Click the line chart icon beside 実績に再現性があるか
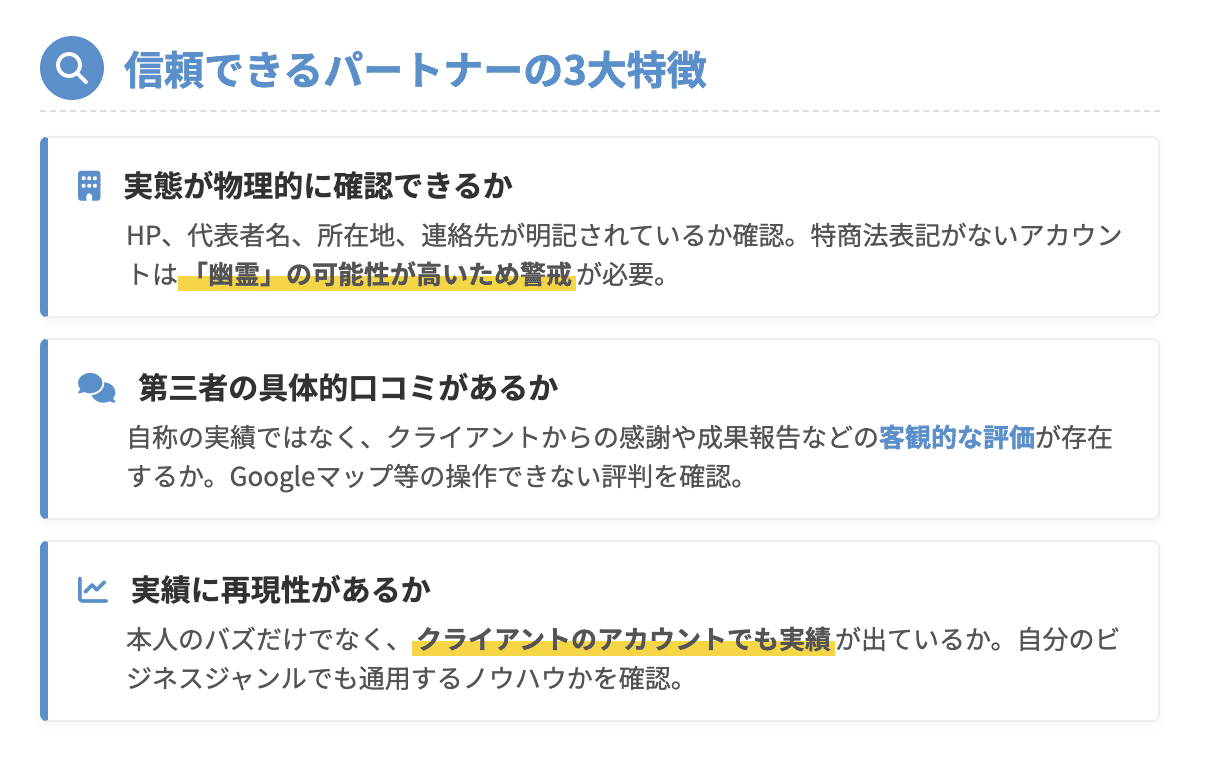The height and width of the screenshot is (768, 1210). point(93,590)
